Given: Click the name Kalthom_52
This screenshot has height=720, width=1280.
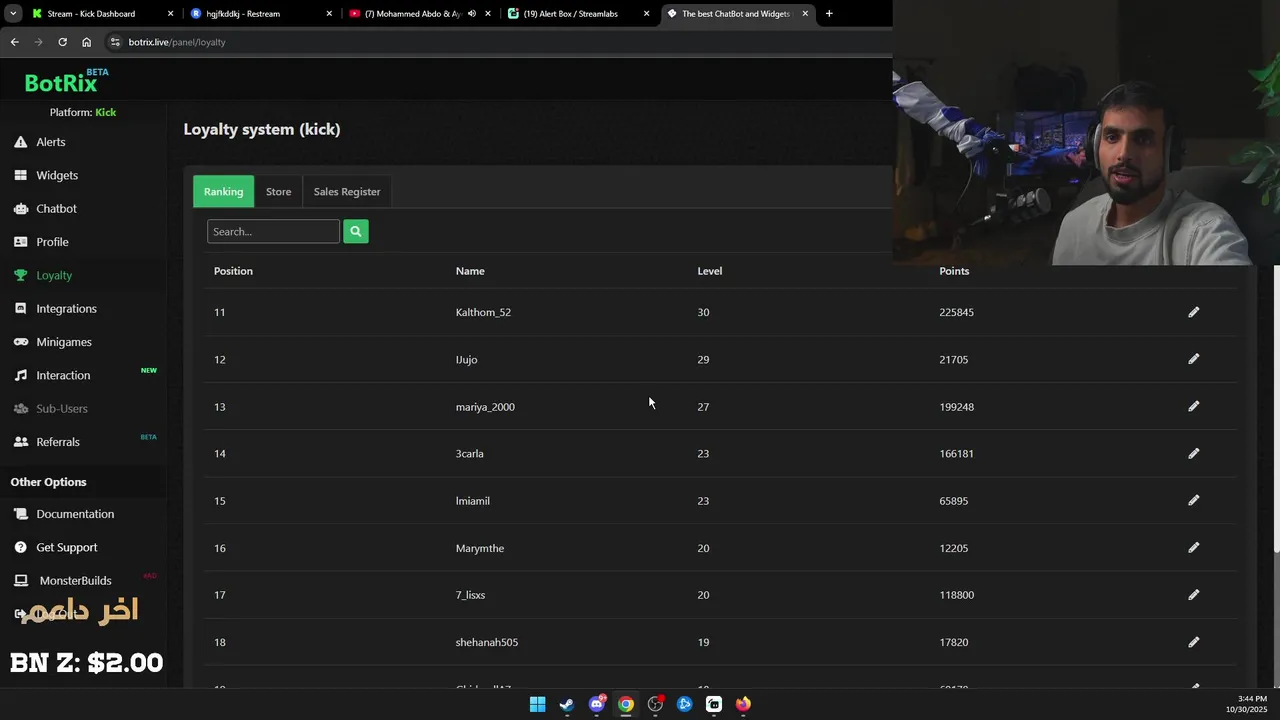Looking at the screenshot, I should (x=483, y=312).
